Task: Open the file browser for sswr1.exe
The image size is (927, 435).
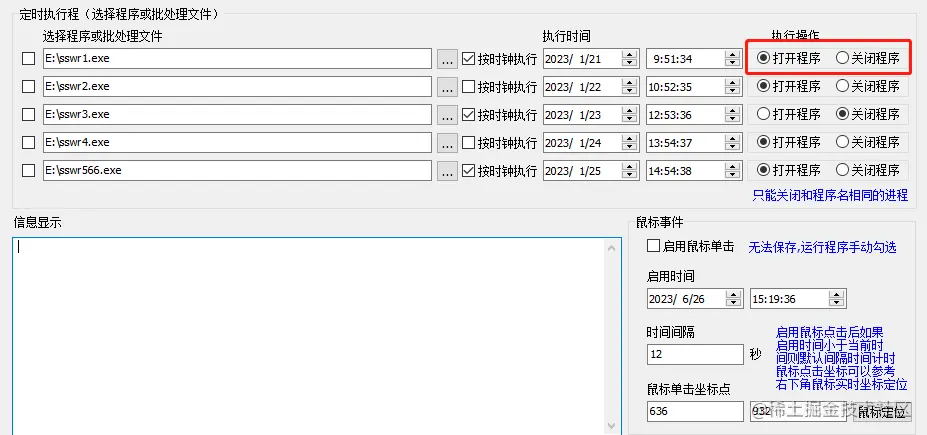Action: click(x=448, y=59)
